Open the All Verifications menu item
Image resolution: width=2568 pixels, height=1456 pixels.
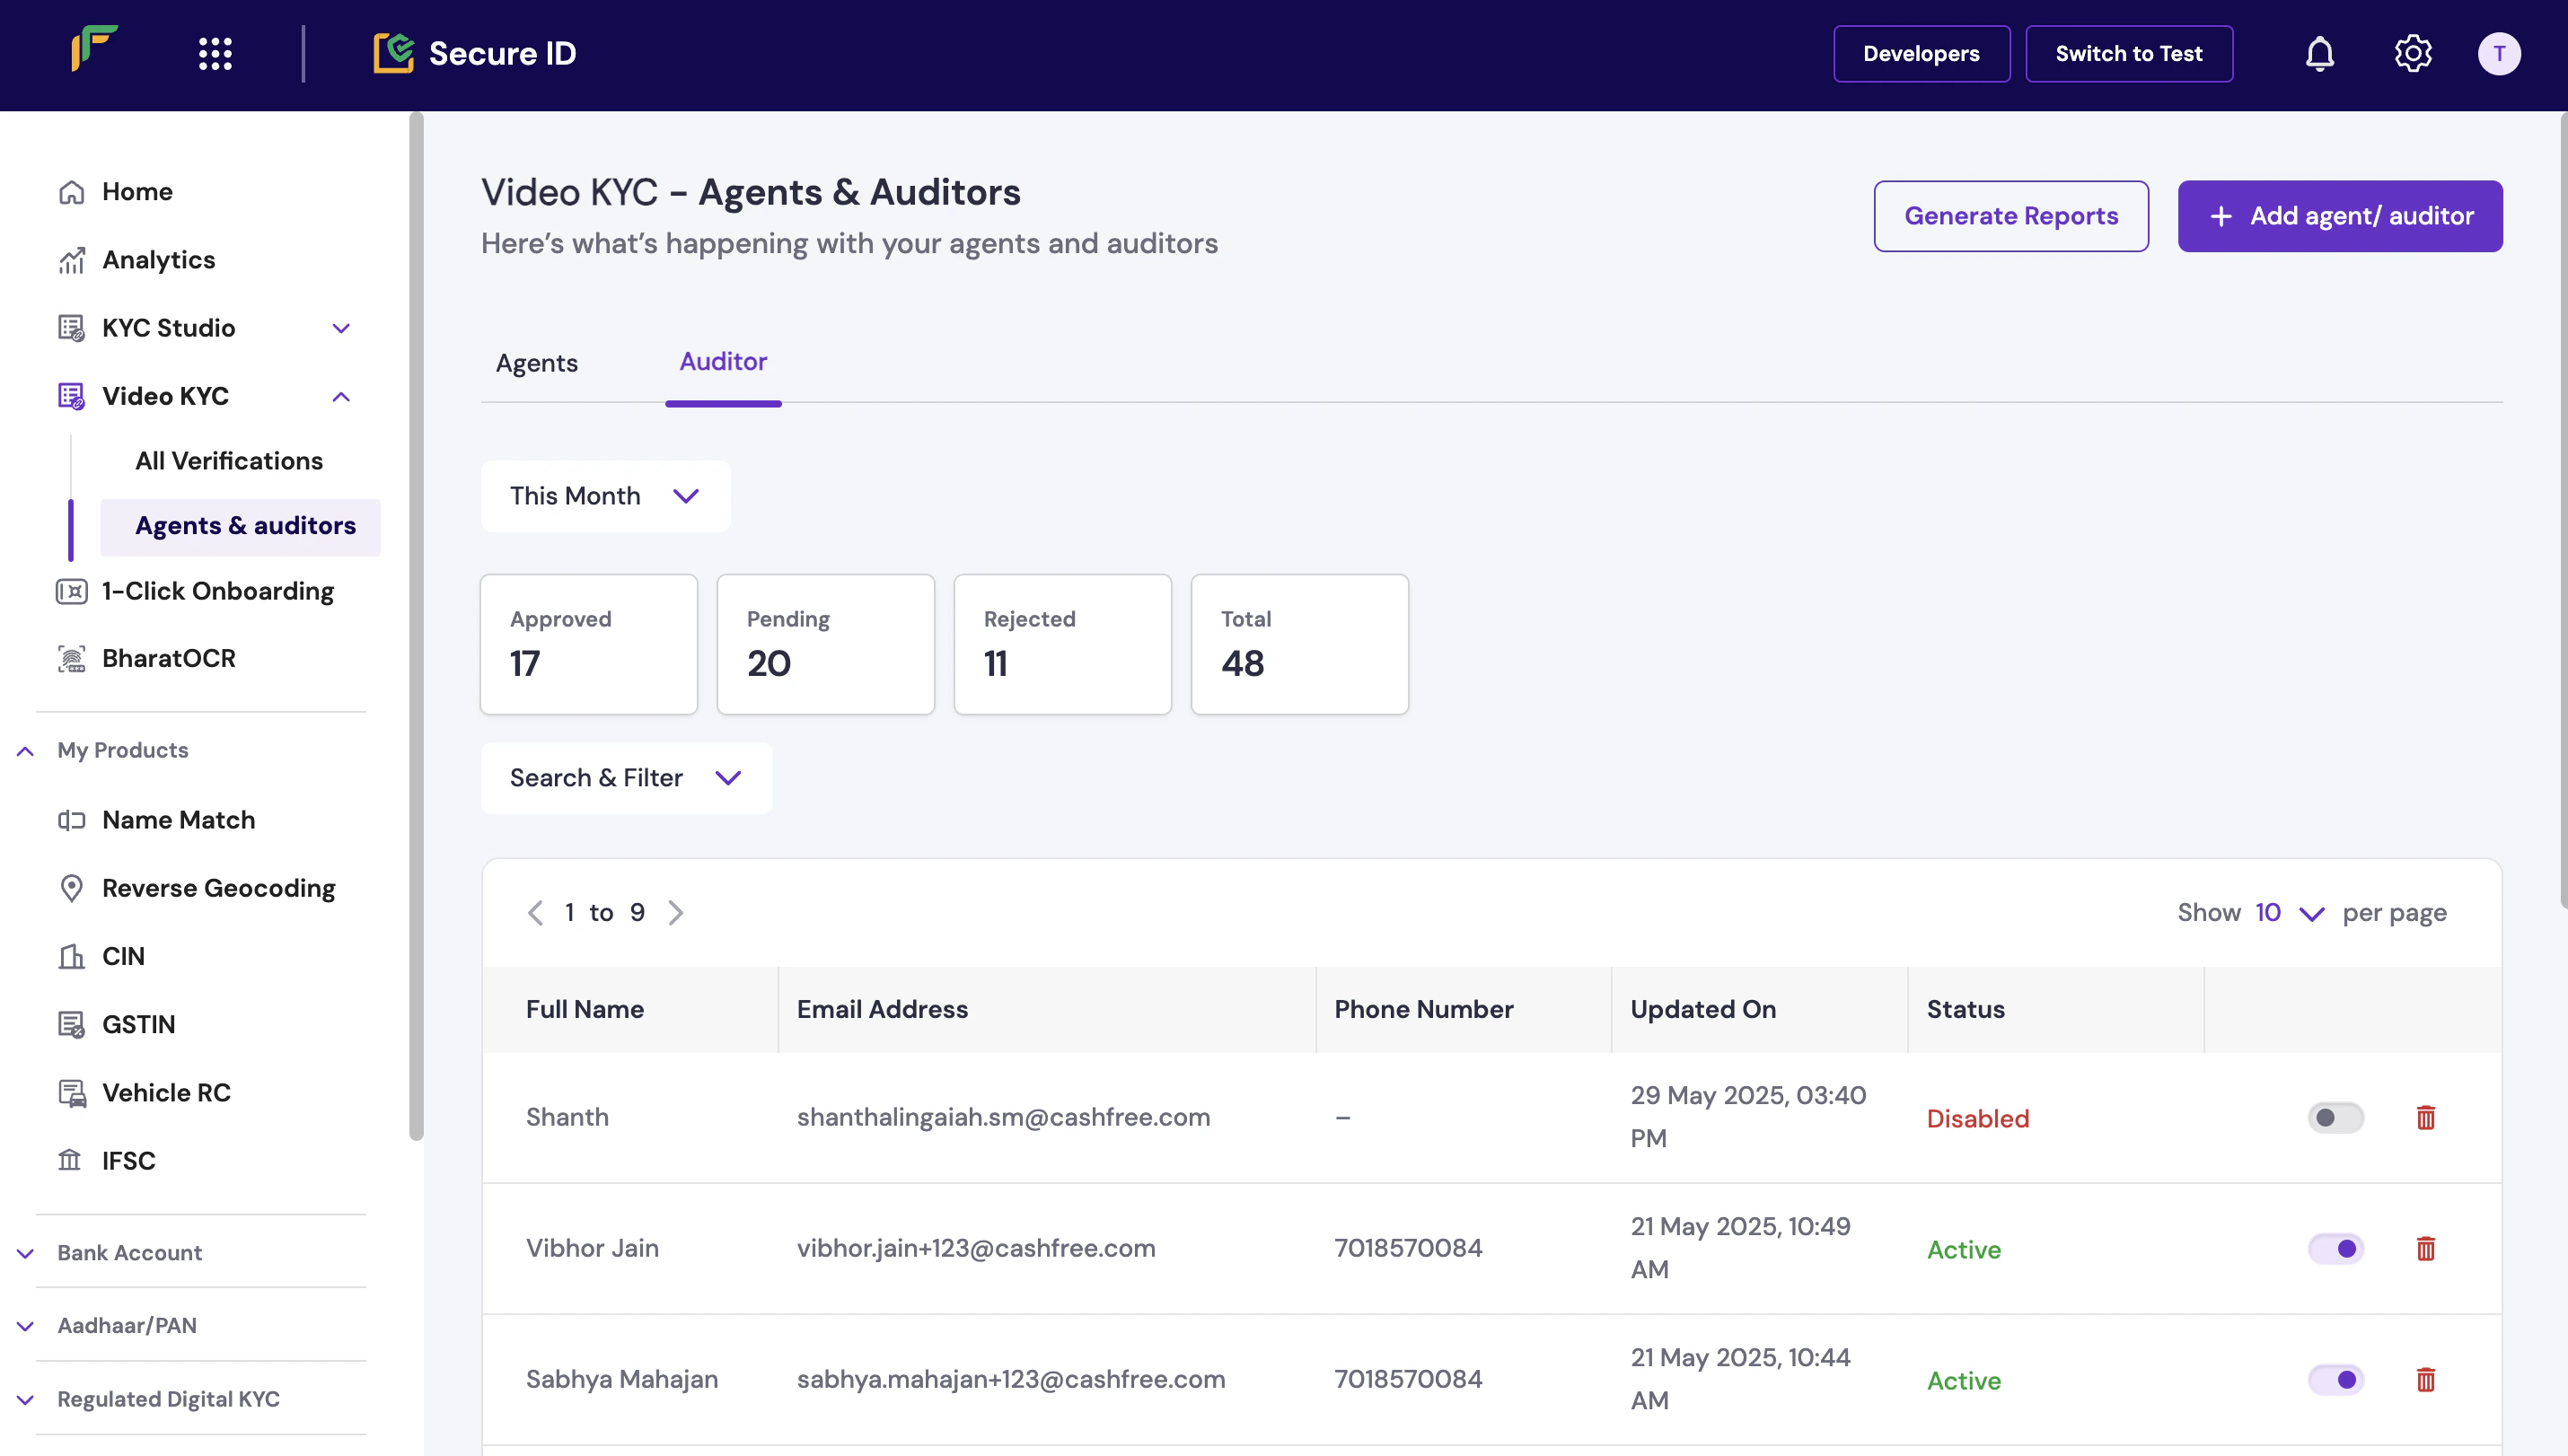[228, 460]
